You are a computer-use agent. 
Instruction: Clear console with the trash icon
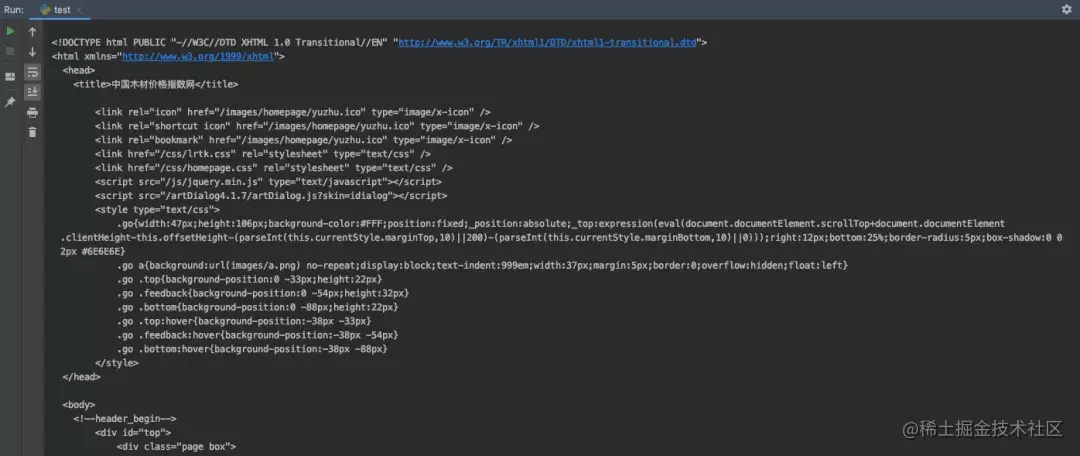point(32,132)
